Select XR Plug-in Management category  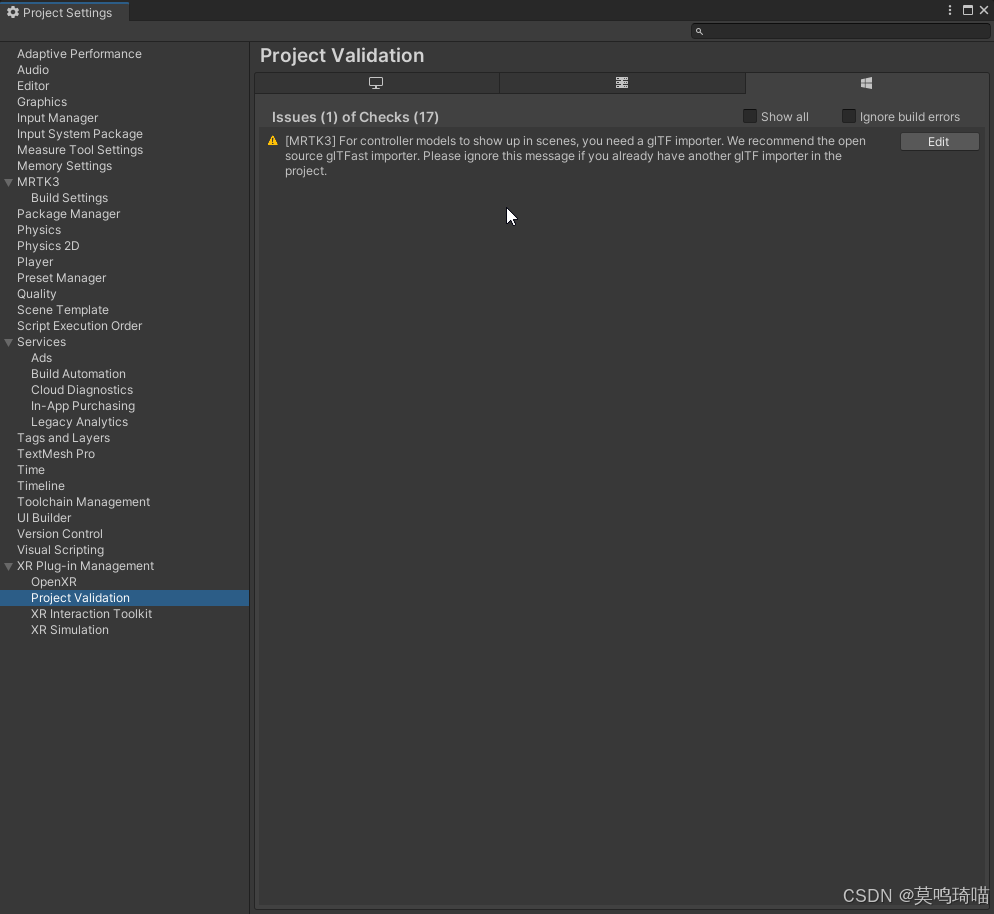86,565
